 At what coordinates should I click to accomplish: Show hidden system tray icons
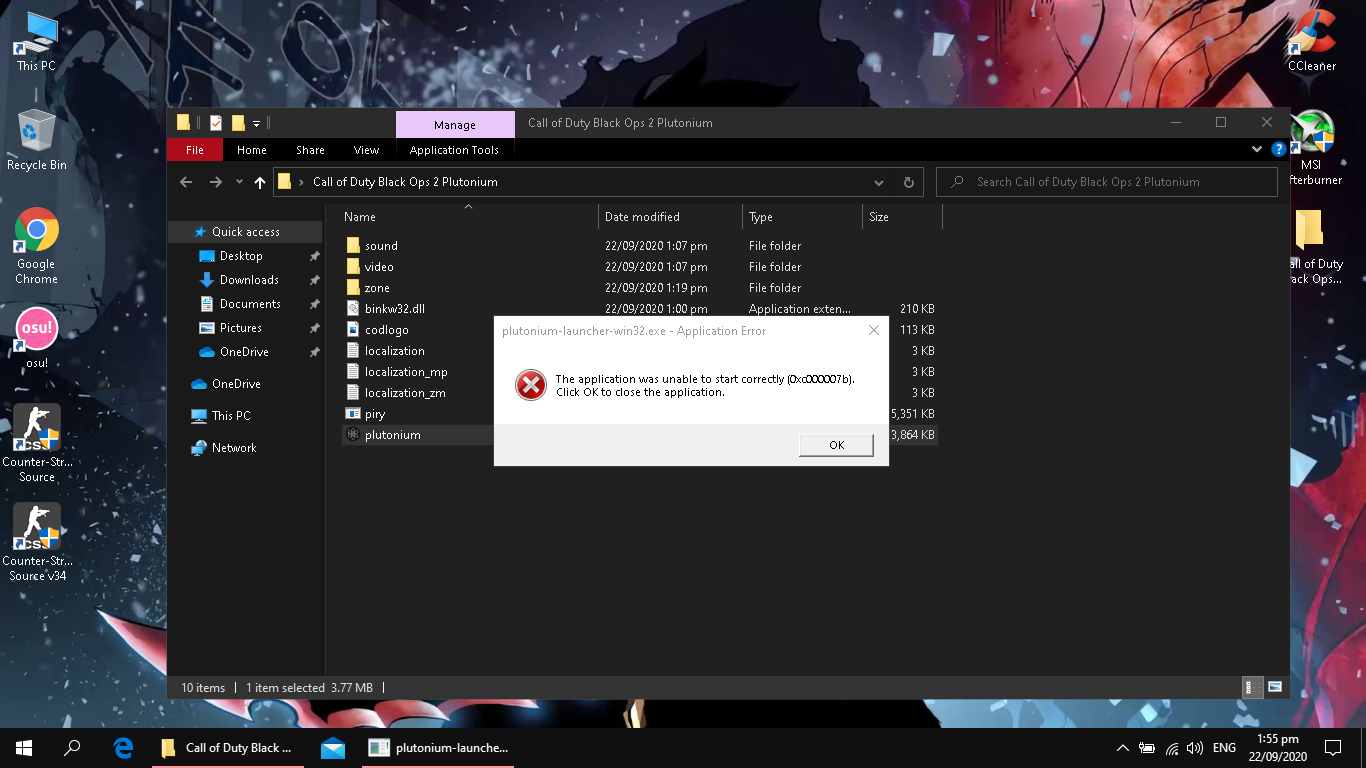point(1123,747)
